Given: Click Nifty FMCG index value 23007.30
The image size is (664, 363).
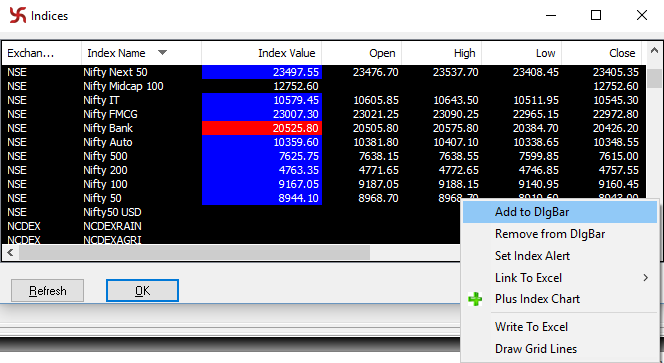Looking at the screenshot, I should click(x=262, y=114).
